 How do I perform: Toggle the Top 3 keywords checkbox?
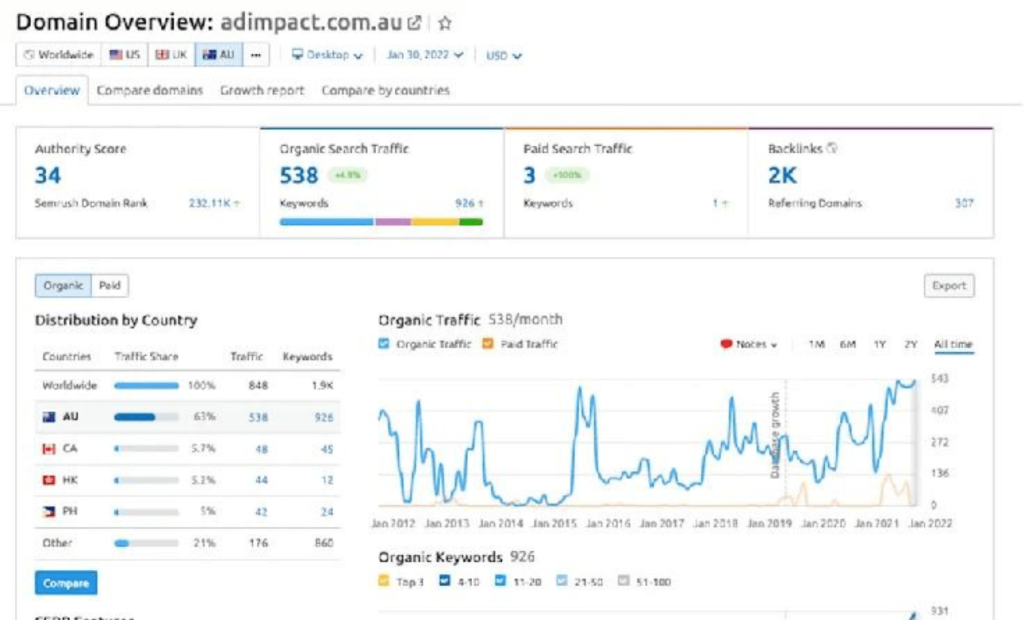tap(385, 580)
